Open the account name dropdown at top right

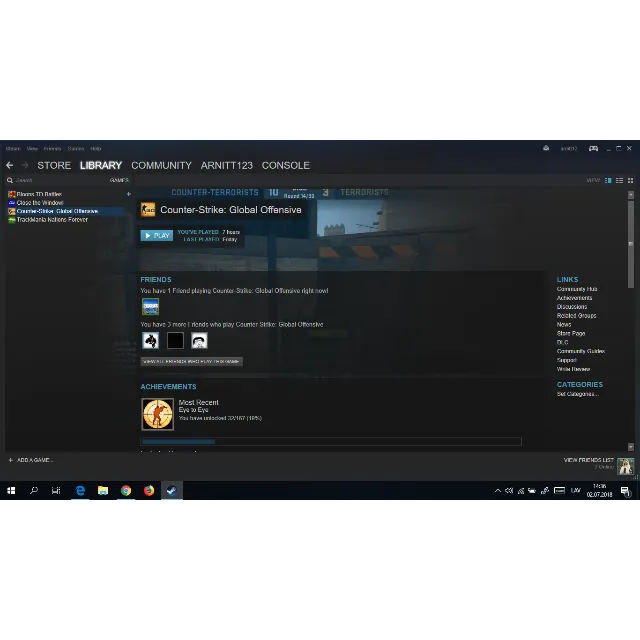(x=569, y=149)
